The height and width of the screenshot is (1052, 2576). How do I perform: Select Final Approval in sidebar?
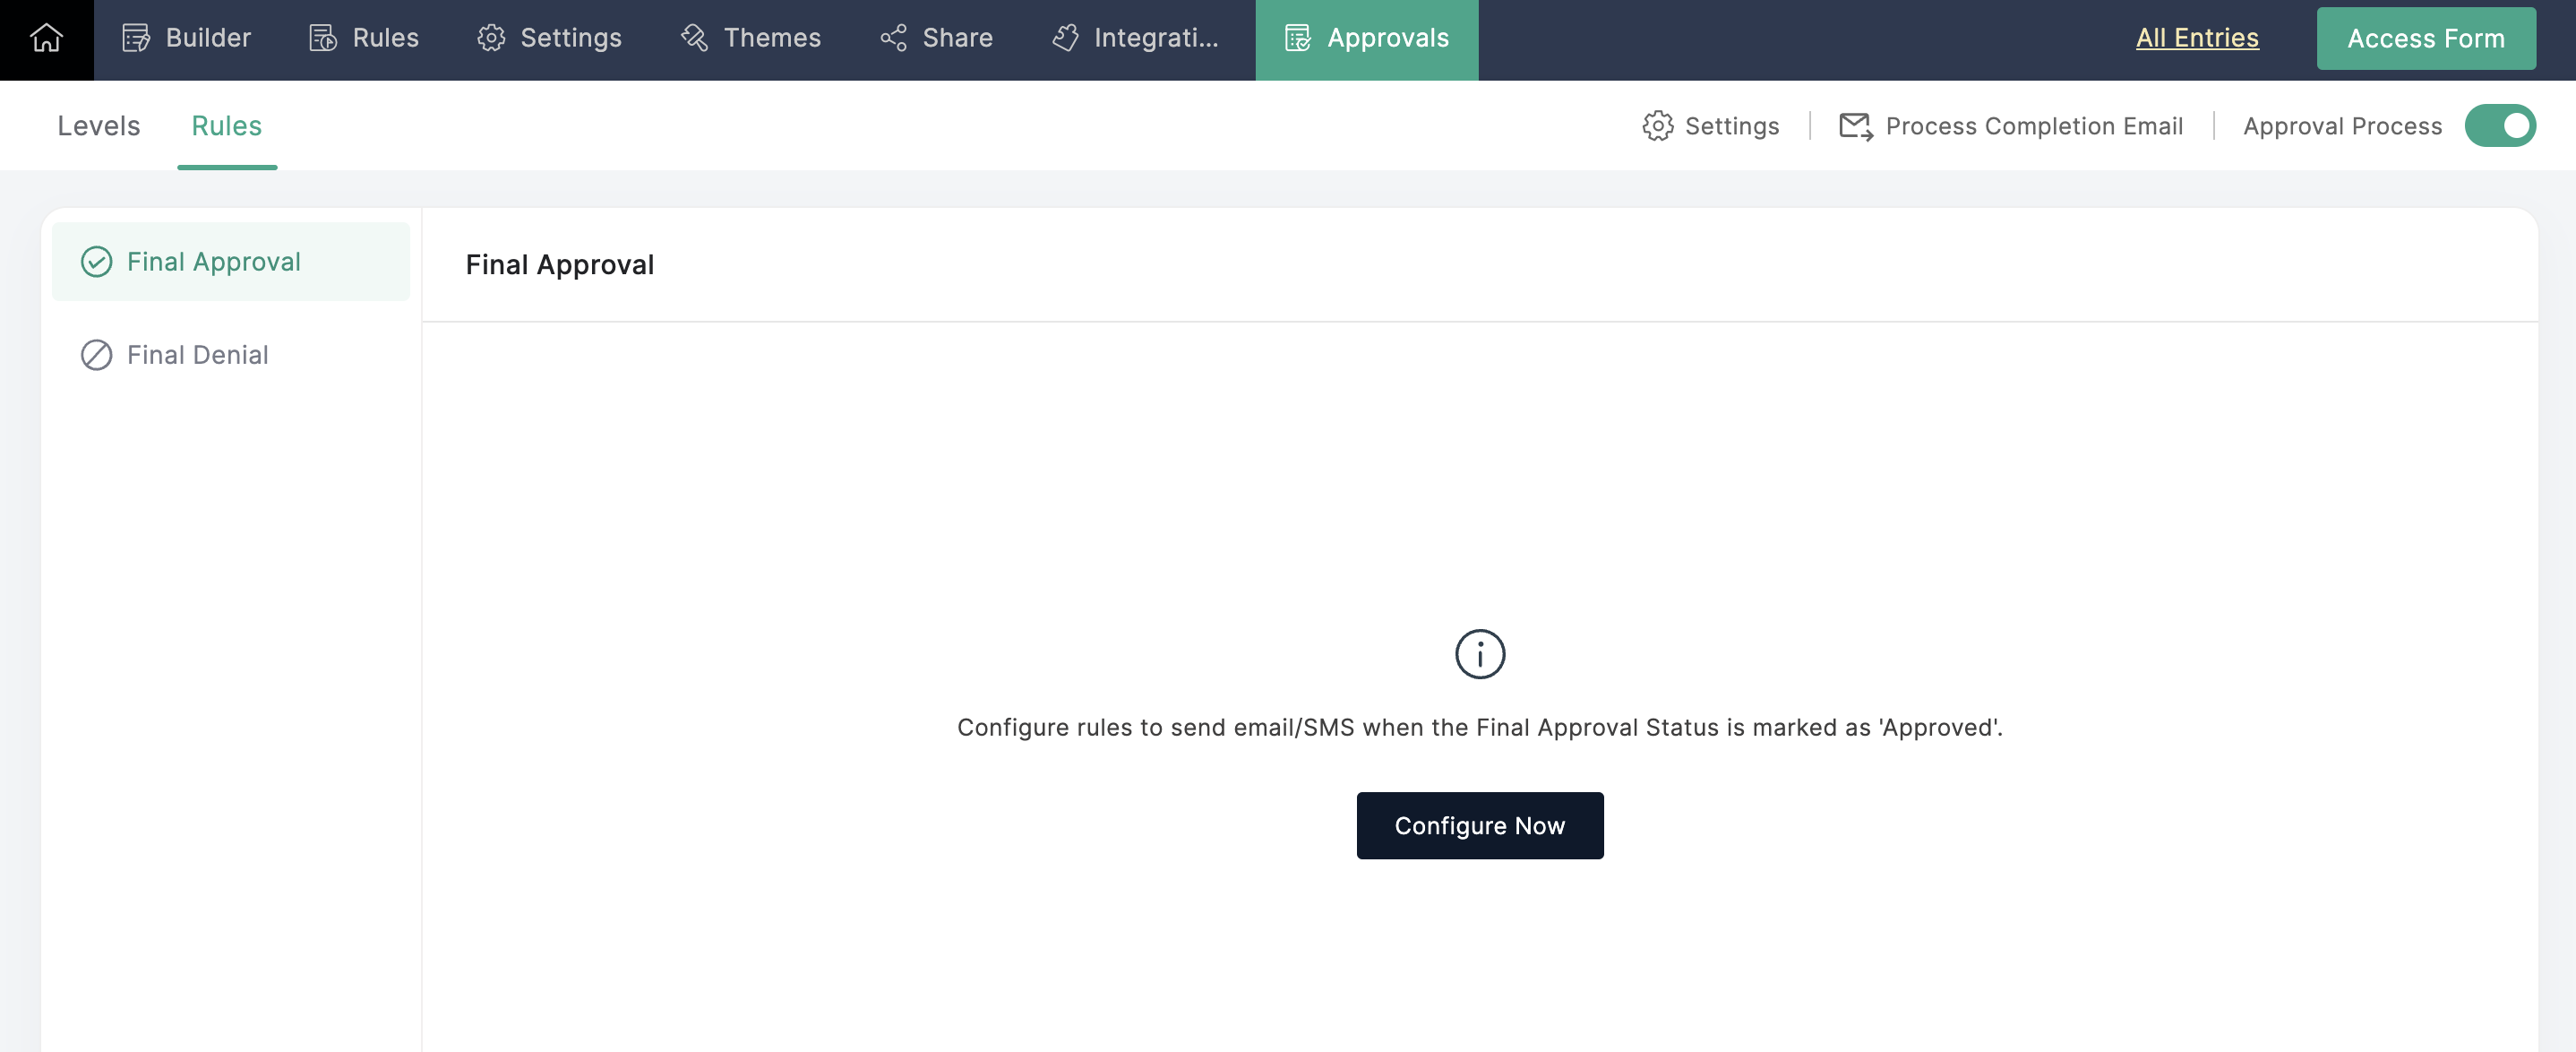click(x=214, y=262)
